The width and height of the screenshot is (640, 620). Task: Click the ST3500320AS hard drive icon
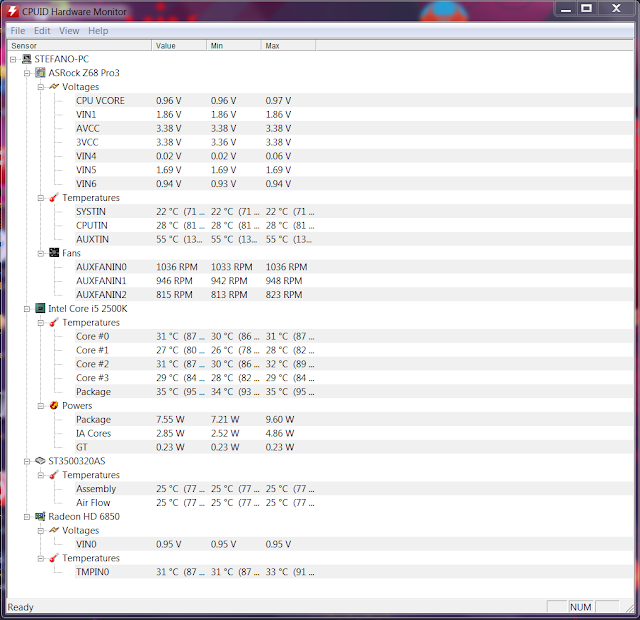[40, 461]
